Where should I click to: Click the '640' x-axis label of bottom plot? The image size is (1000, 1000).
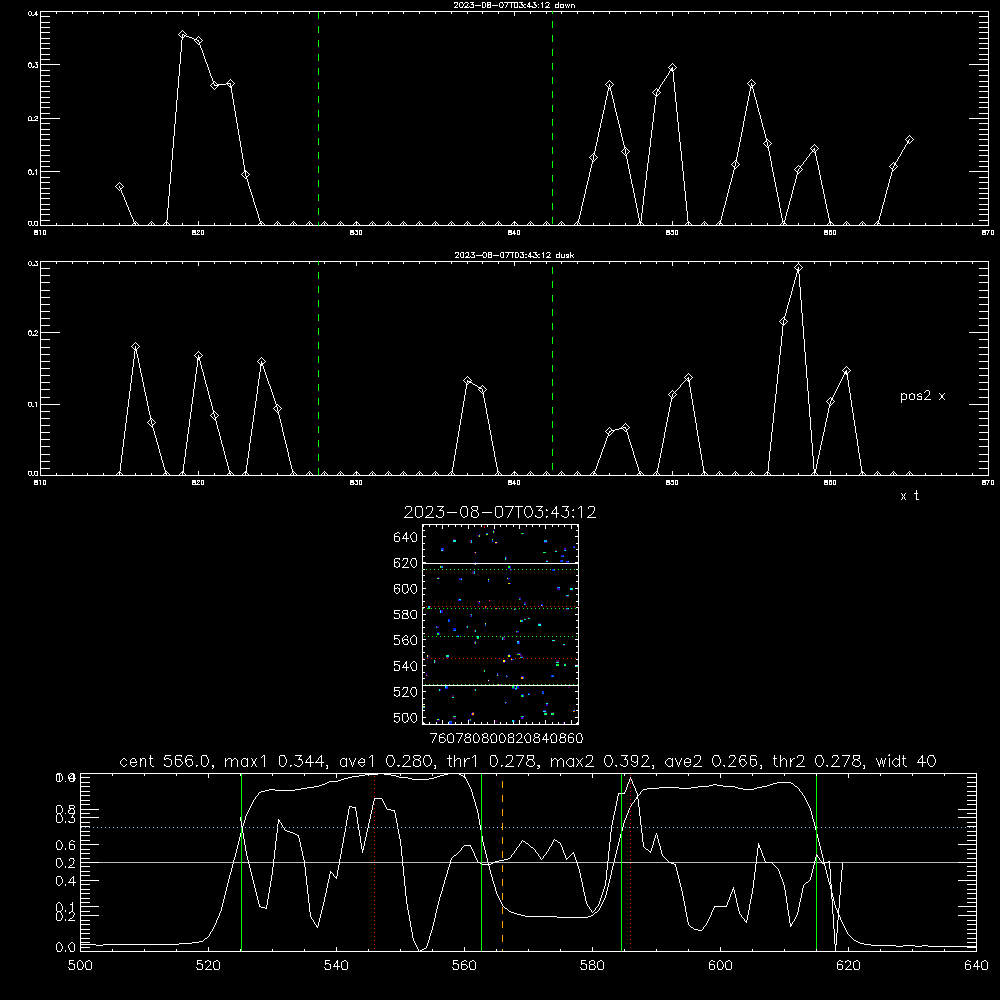tap(976, 966)
